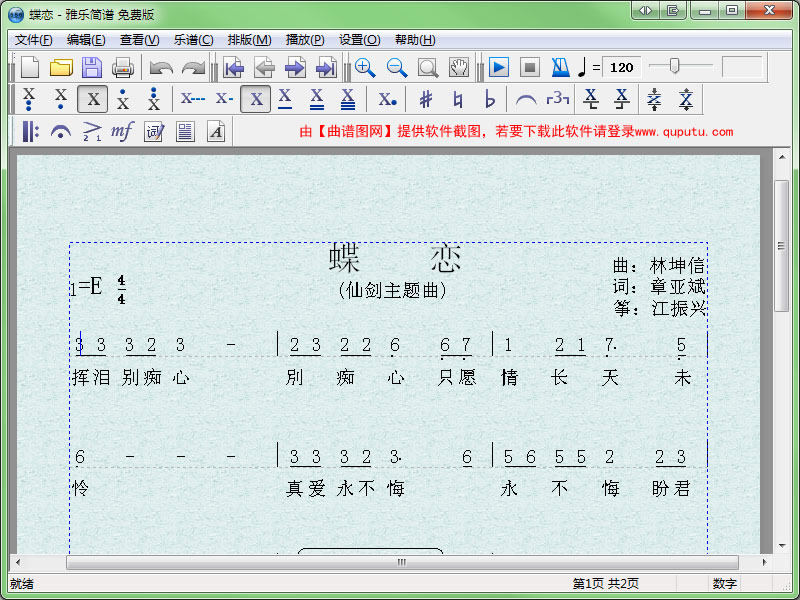The height and width of the screenshot is (600, 800).
Task: Select low octave (X with one dot below)
Action: (x=61, y=99)
